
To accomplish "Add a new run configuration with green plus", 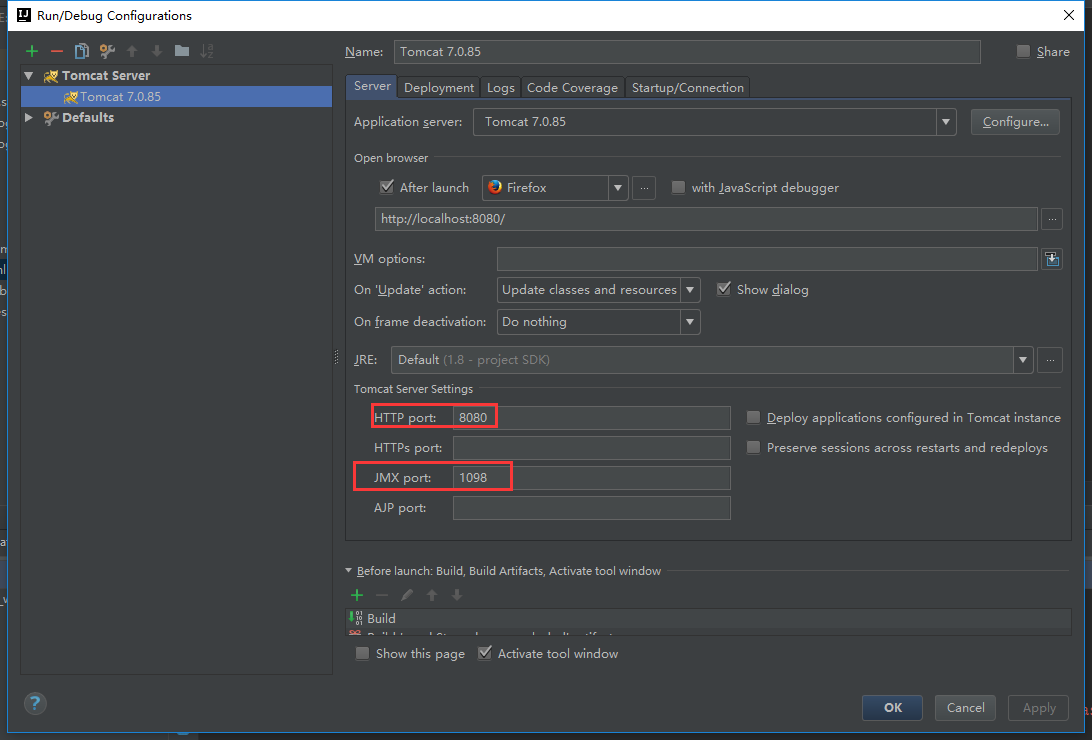I will [32, 51].
